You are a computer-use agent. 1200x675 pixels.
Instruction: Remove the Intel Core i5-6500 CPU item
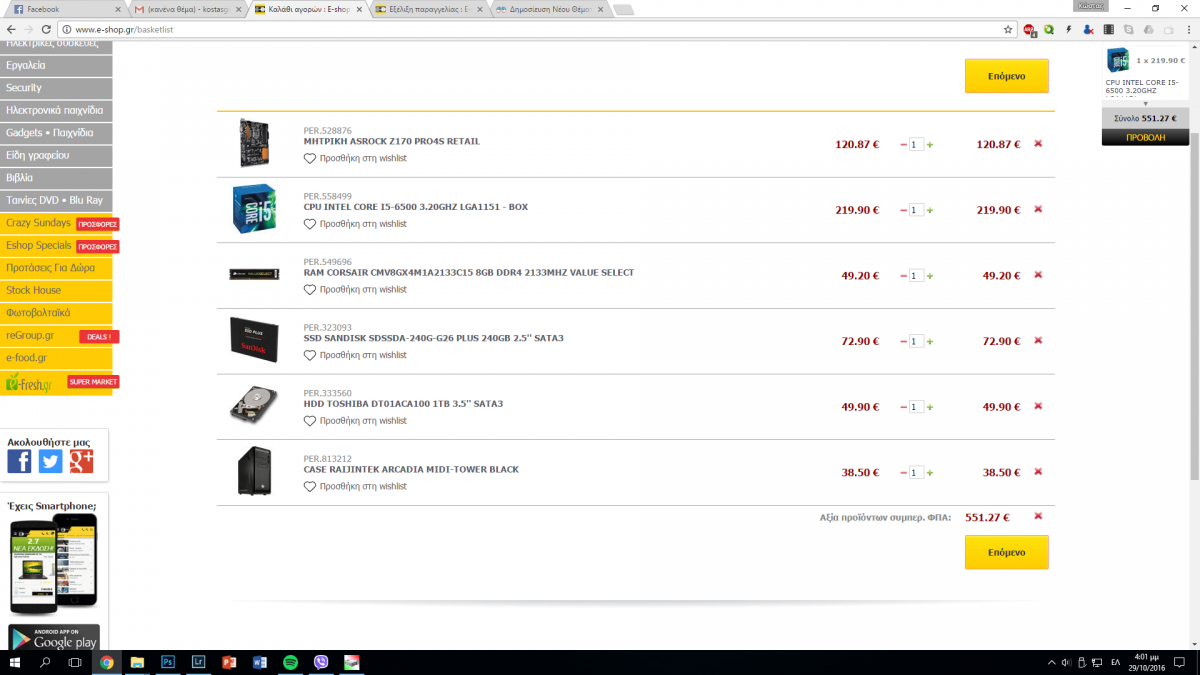[1038, 210]
